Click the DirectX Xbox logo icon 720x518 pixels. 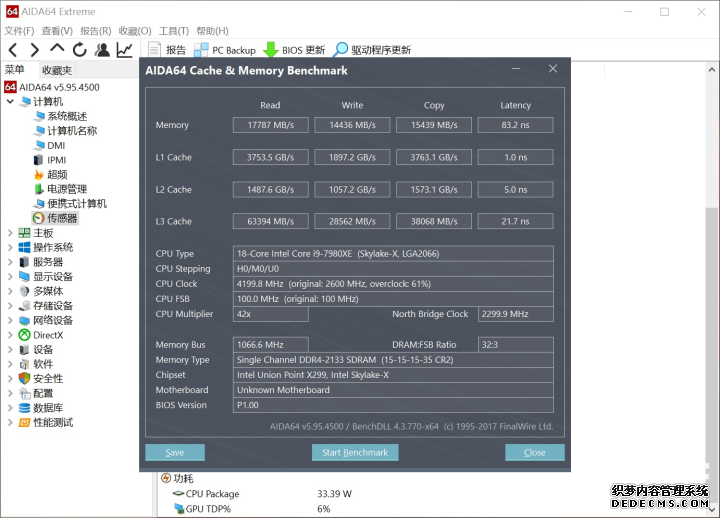(x=24, y=335)
